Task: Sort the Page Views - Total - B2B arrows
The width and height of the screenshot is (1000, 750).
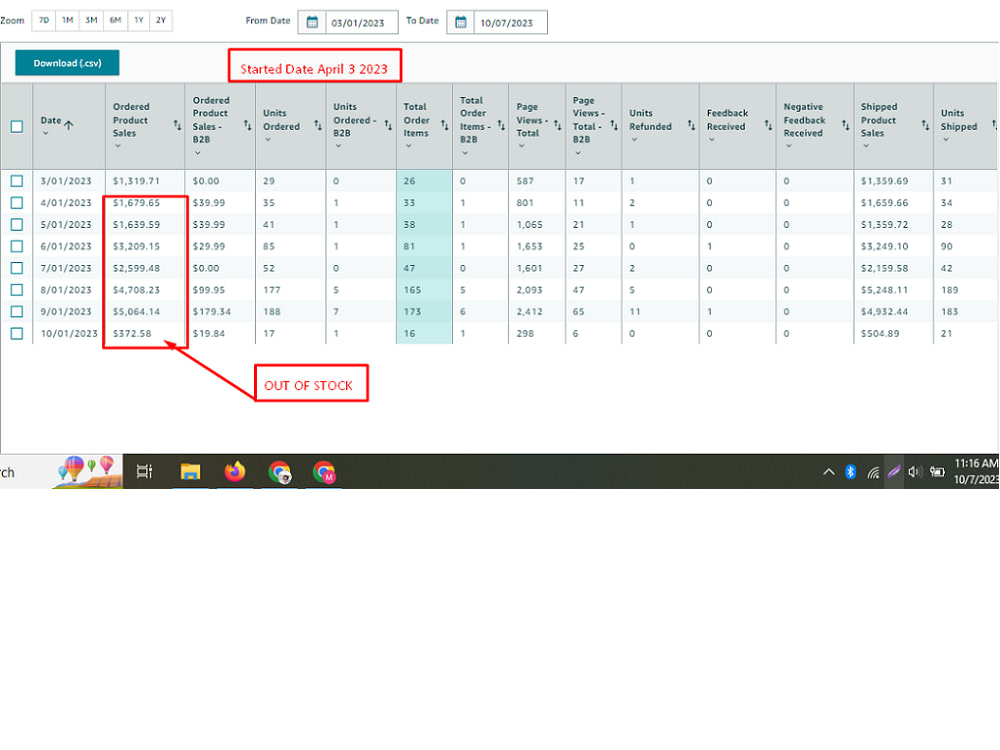Action: [614, 124]
